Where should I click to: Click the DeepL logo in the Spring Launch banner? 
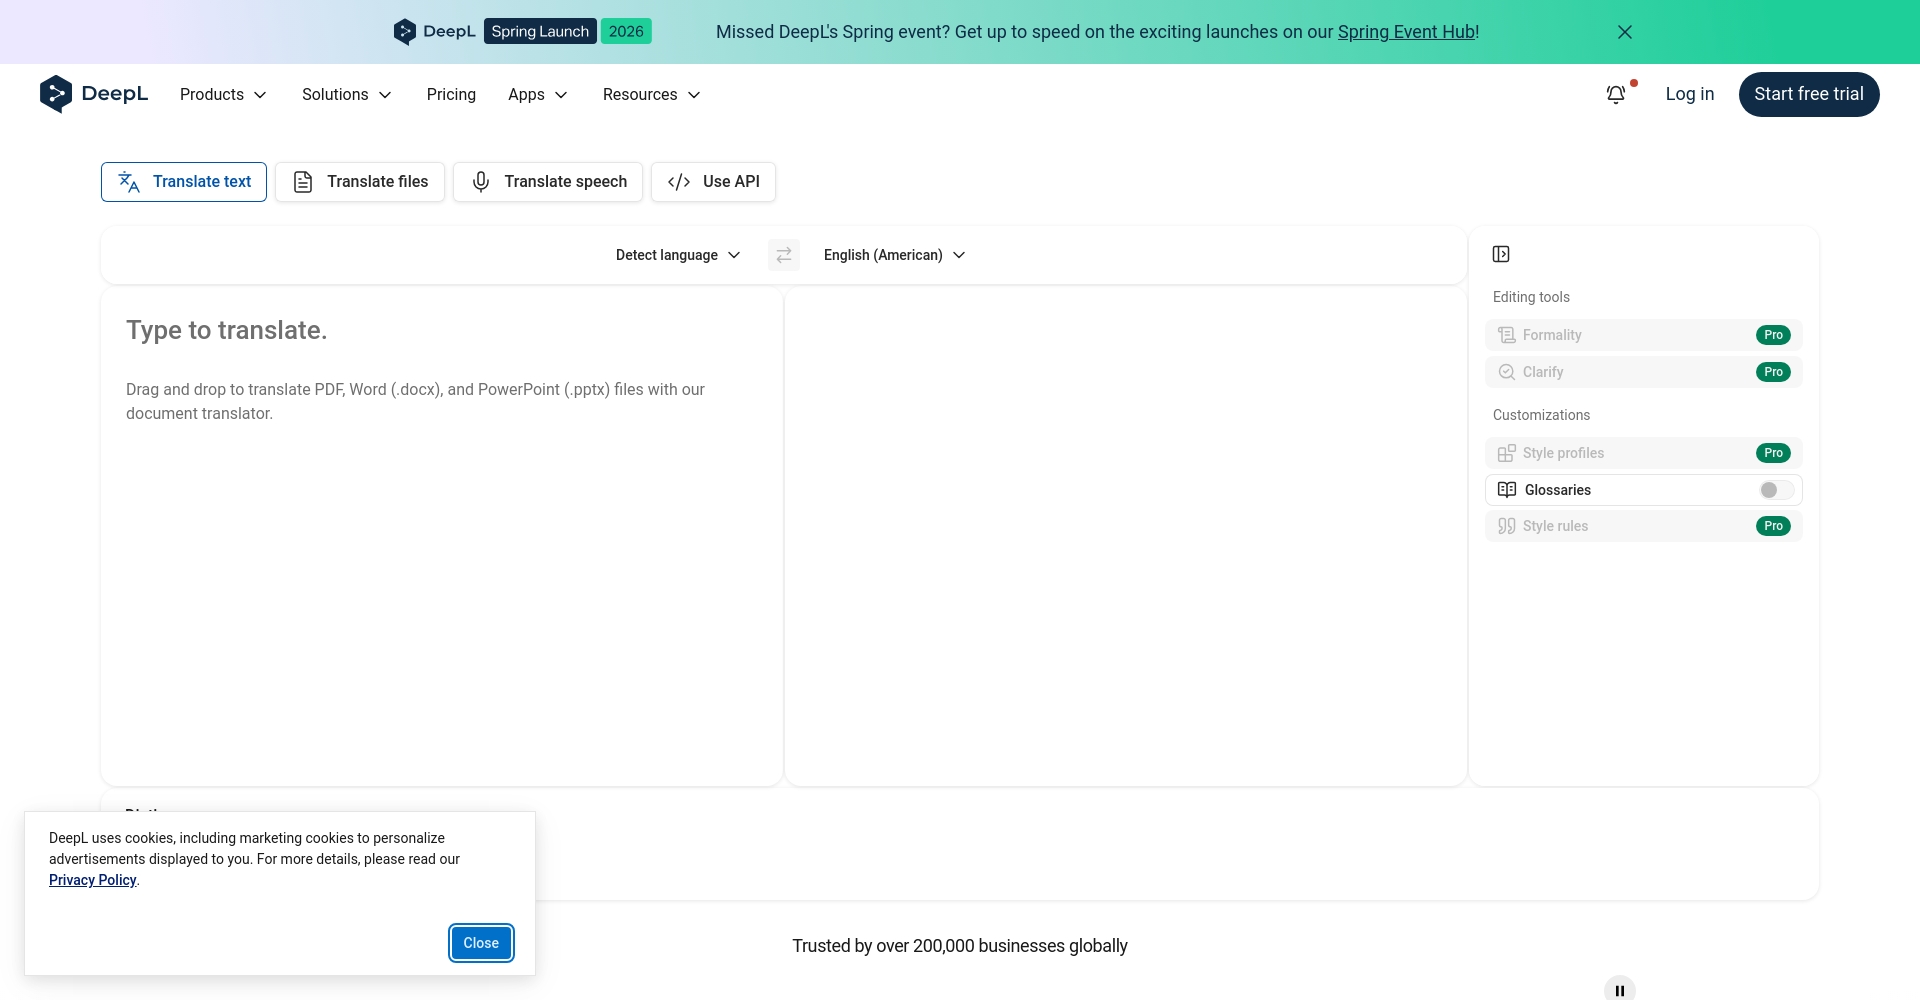click(x=435, y=32)
